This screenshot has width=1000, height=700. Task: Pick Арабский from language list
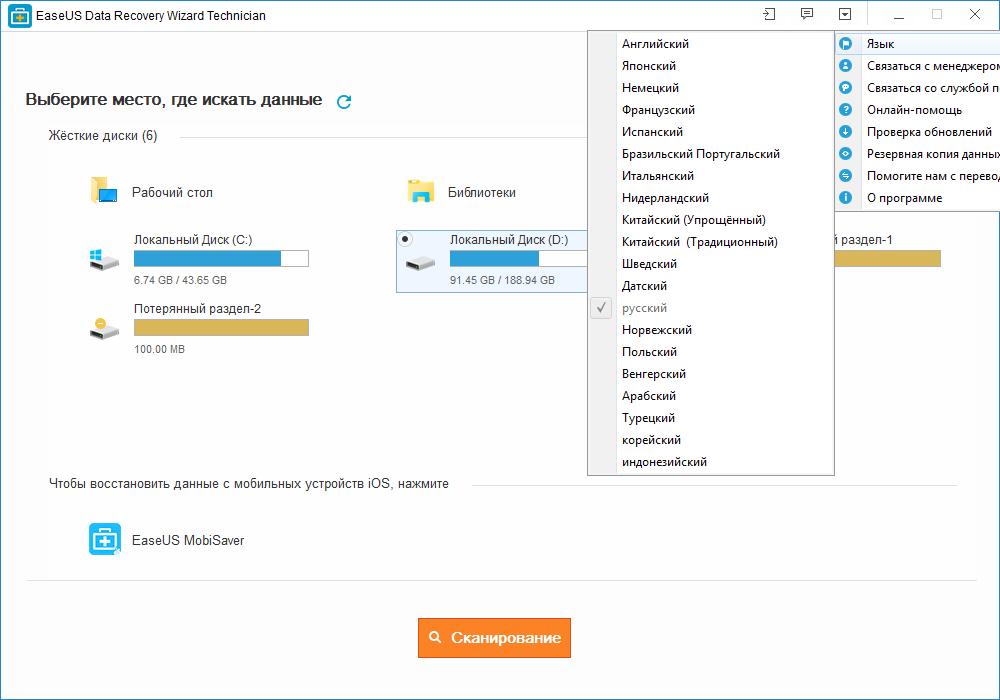(710, 396)
